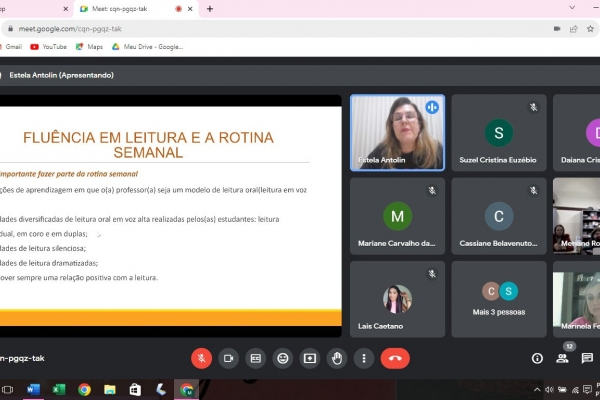Open the YouTube bookmark
The width and height of the screenshot is (600, 400).
point(48,46)
